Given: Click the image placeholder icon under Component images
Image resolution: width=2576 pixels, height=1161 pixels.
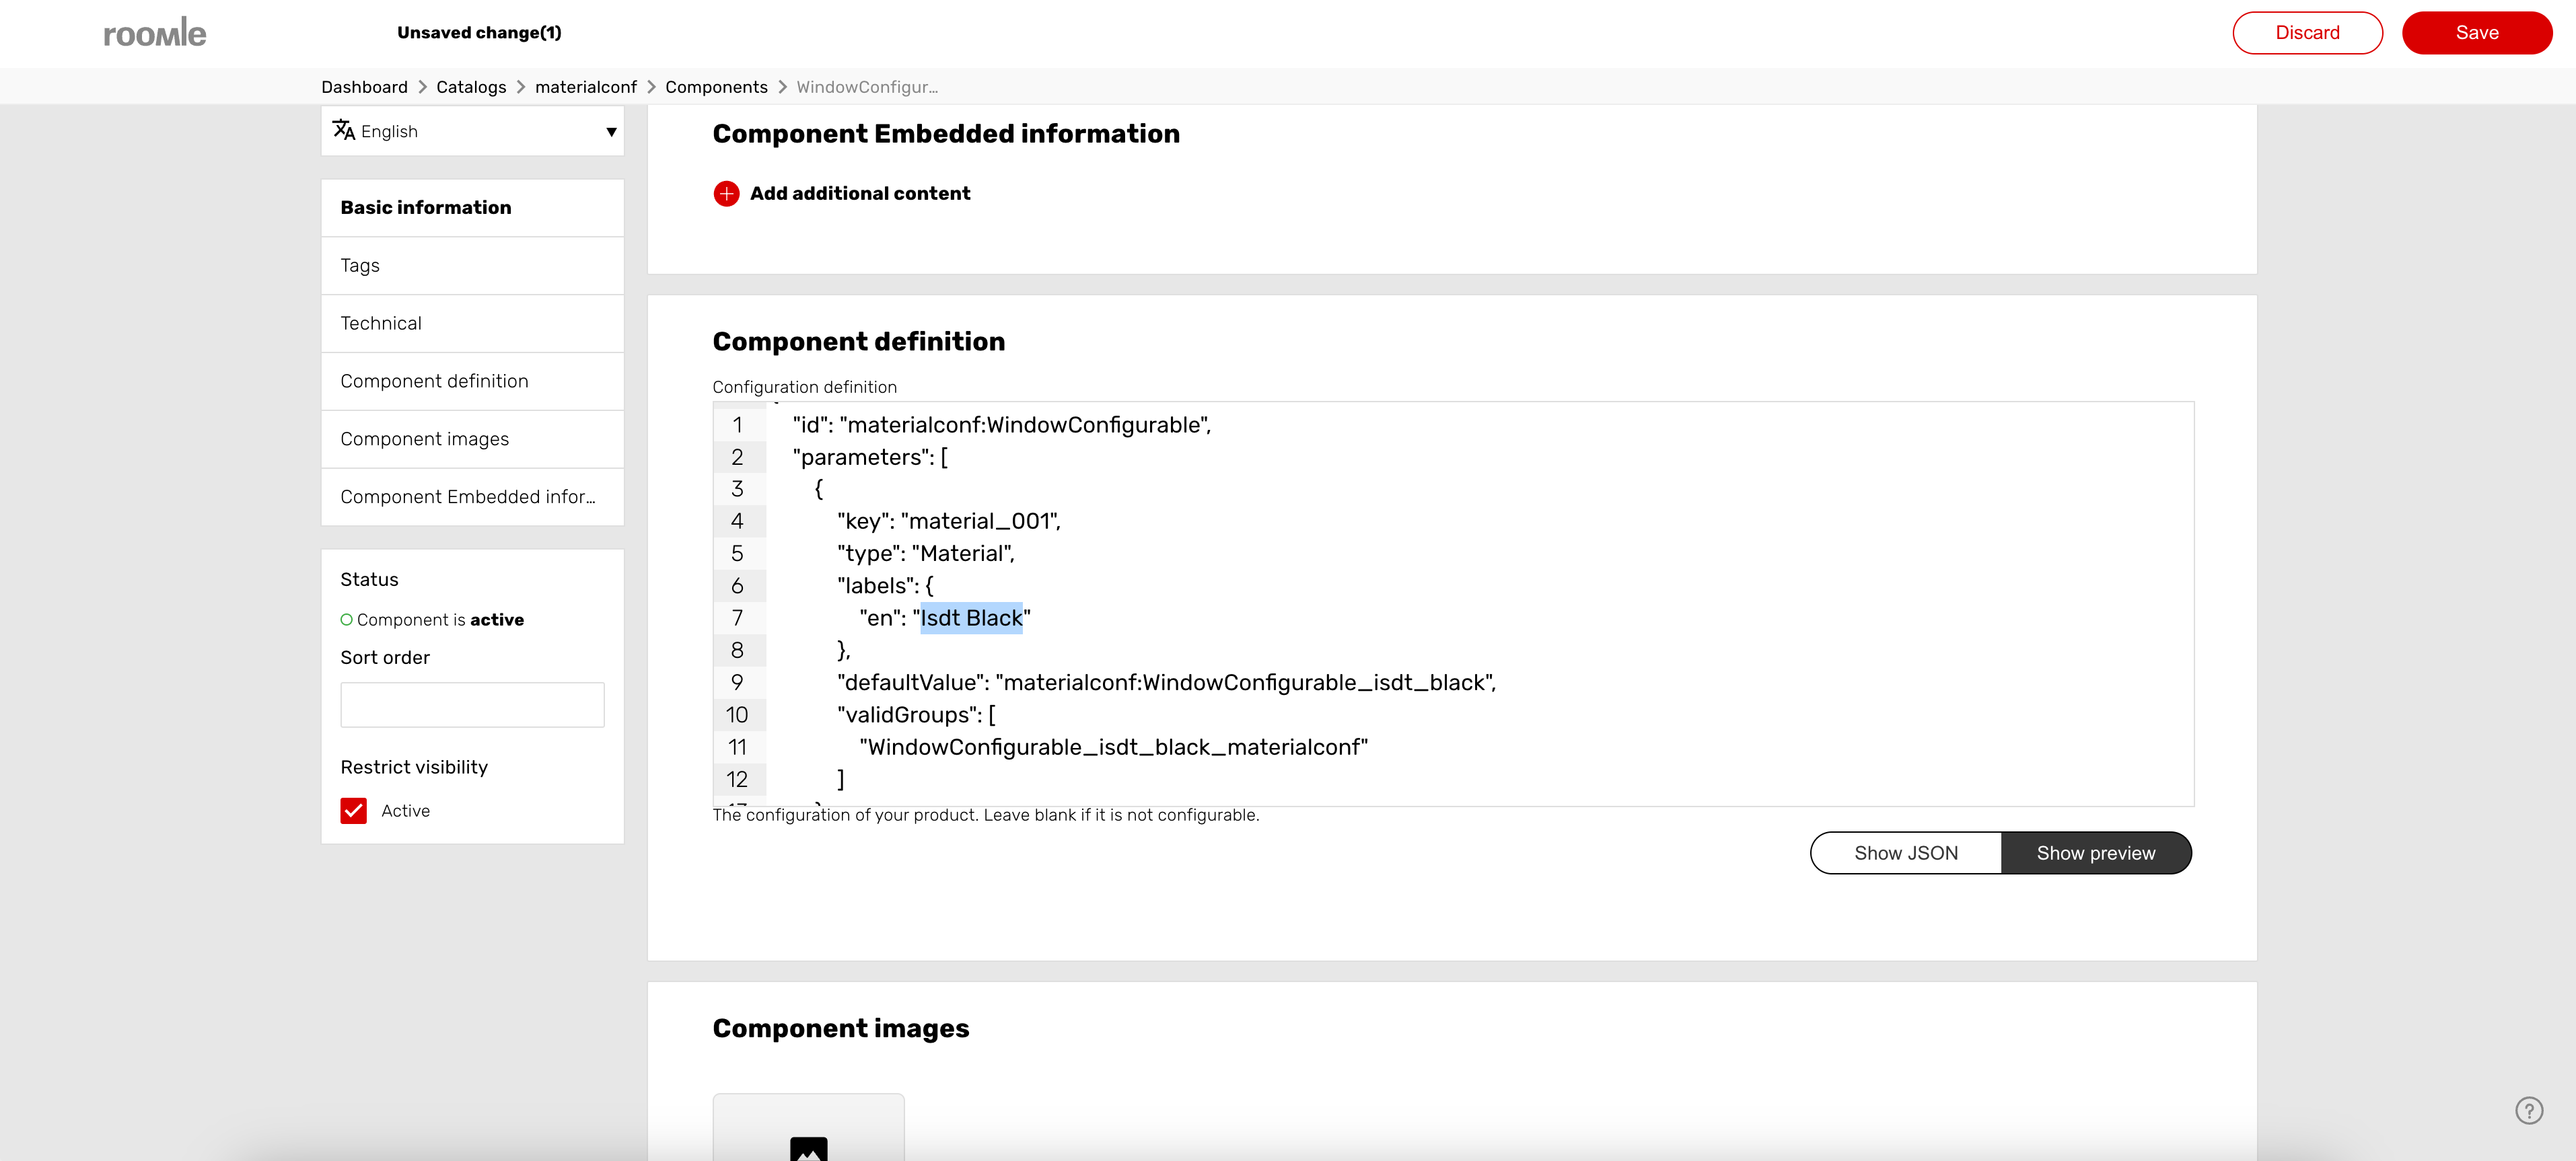Looking at the screenshot, I should pos(808,1147).
